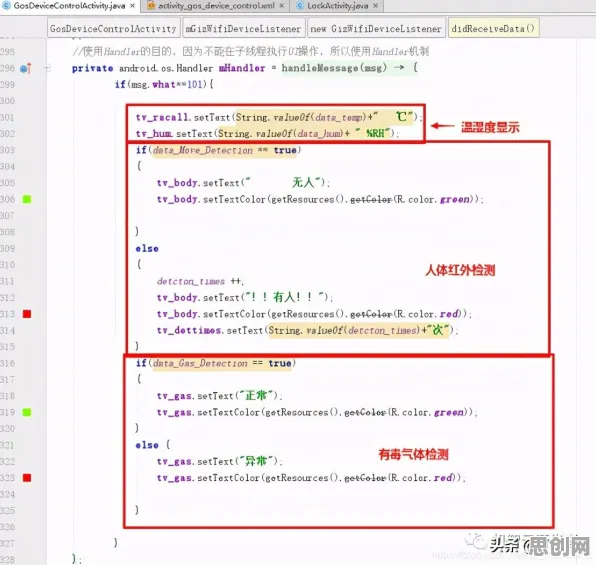This screenshot has width=596, height=565.
Task: Close the GosDeviceControlActivity.java tab
Action: coord(132,6)
